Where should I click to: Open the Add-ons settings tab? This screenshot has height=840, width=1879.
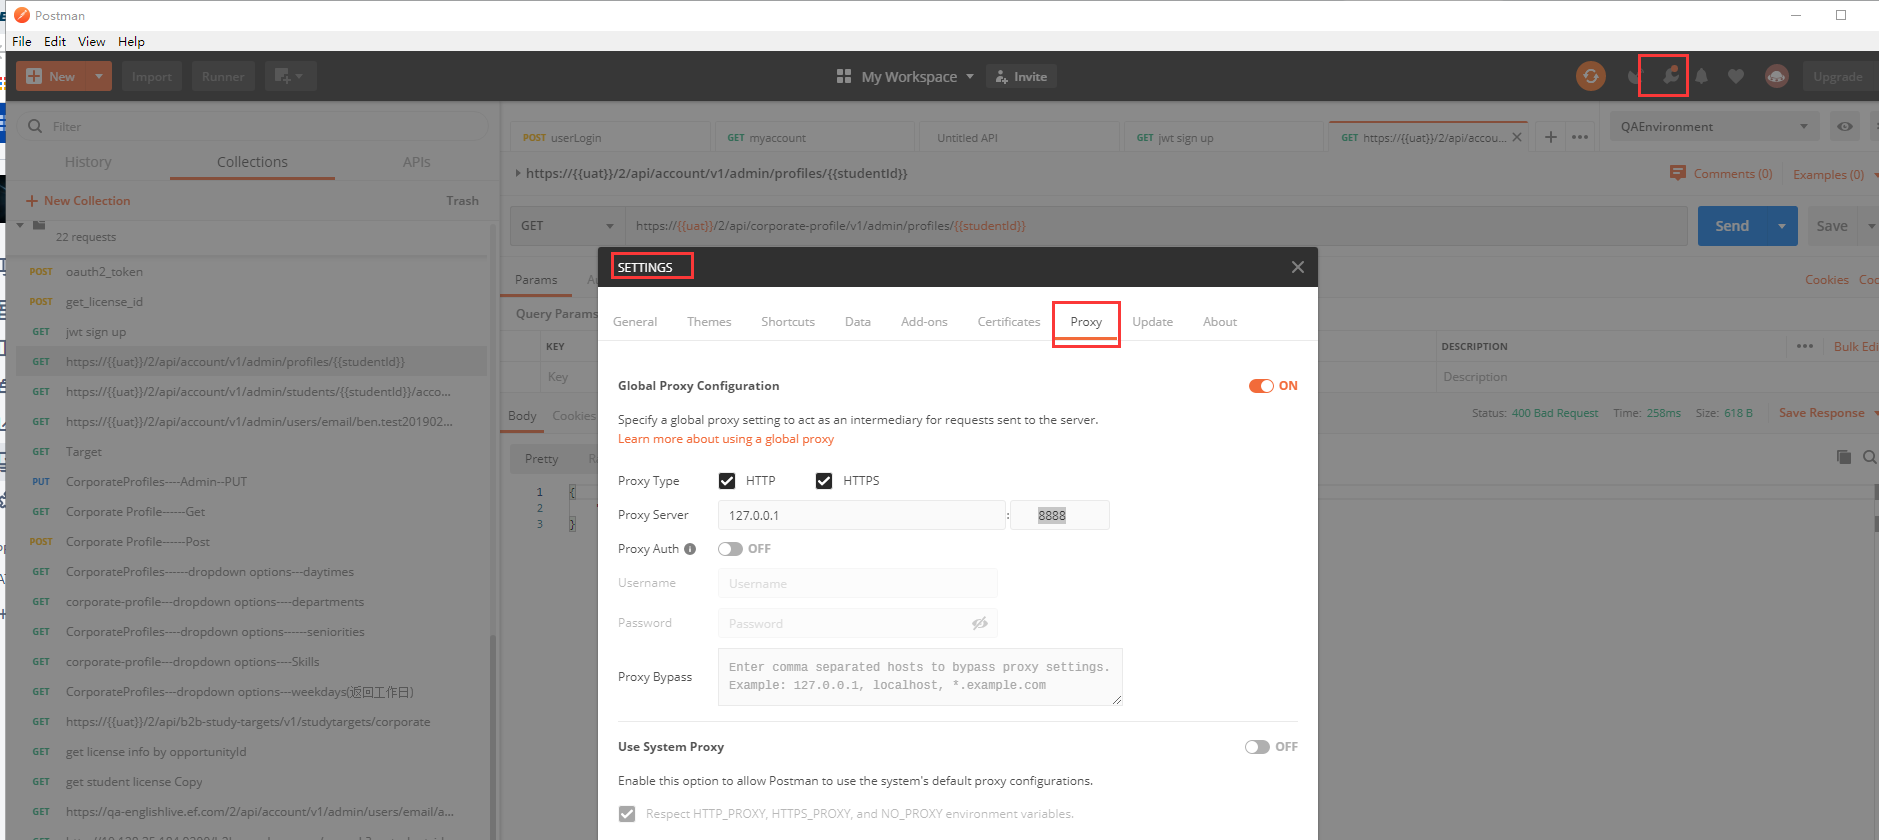(924, 322)
